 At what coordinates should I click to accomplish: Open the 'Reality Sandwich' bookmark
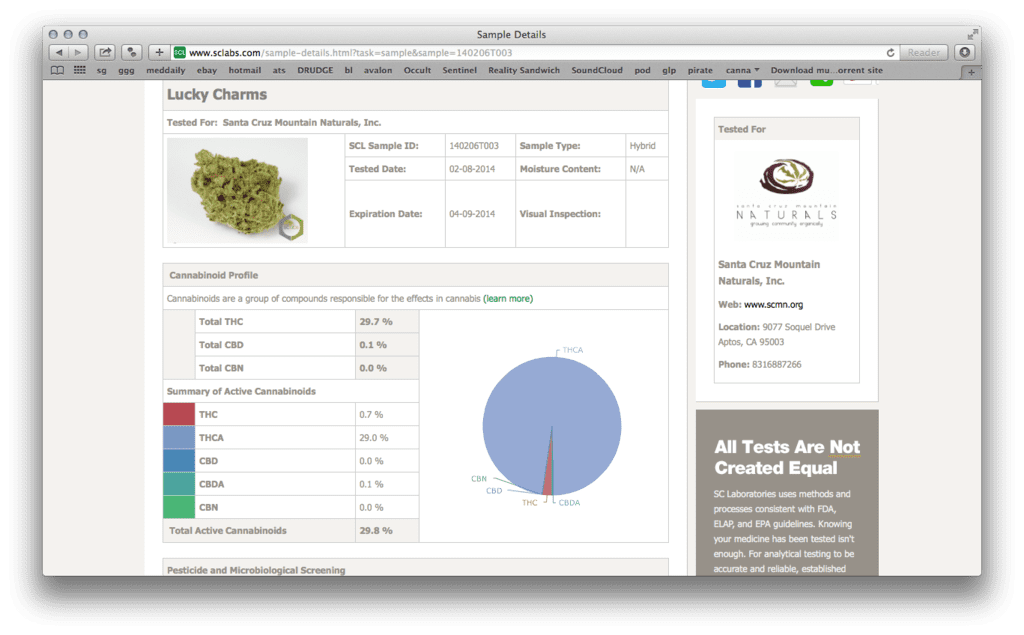[524, 71]
